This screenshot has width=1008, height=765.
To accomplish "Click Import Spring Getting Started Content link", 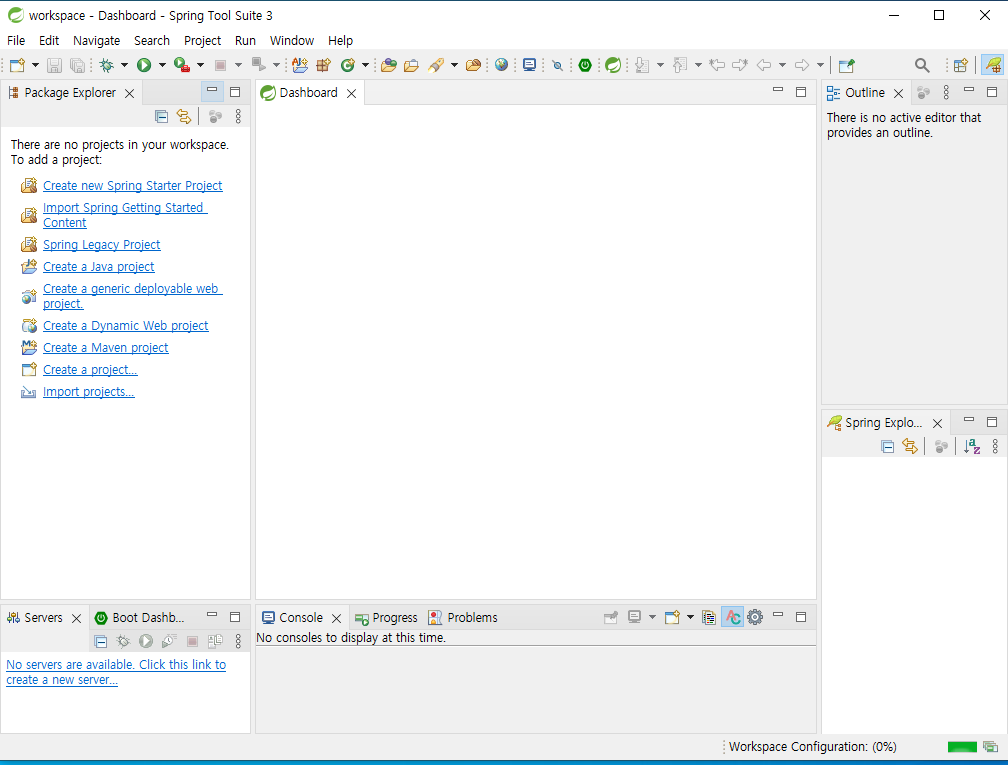I will coord(125,215).
